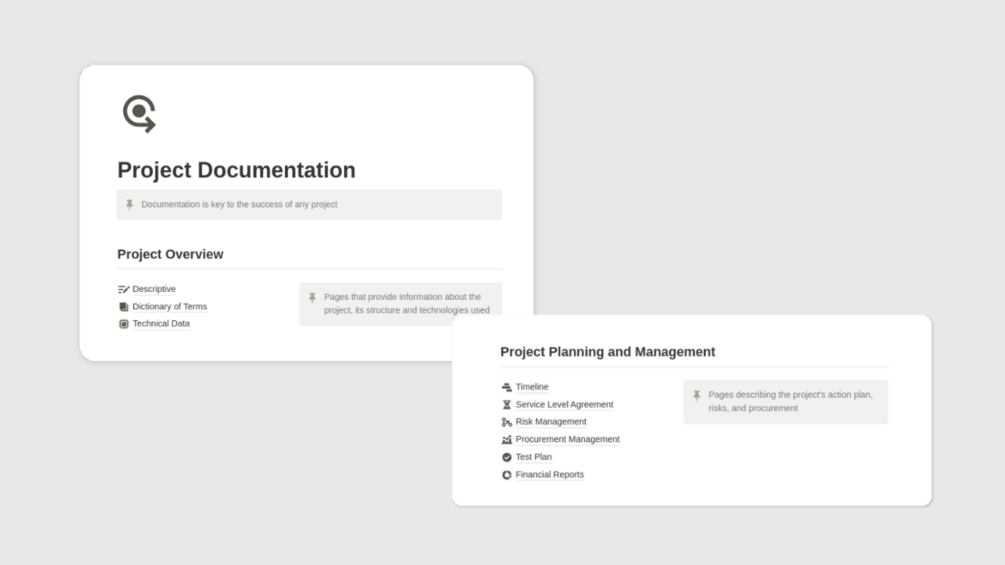Click the Financial Reports chart icon

506,475
